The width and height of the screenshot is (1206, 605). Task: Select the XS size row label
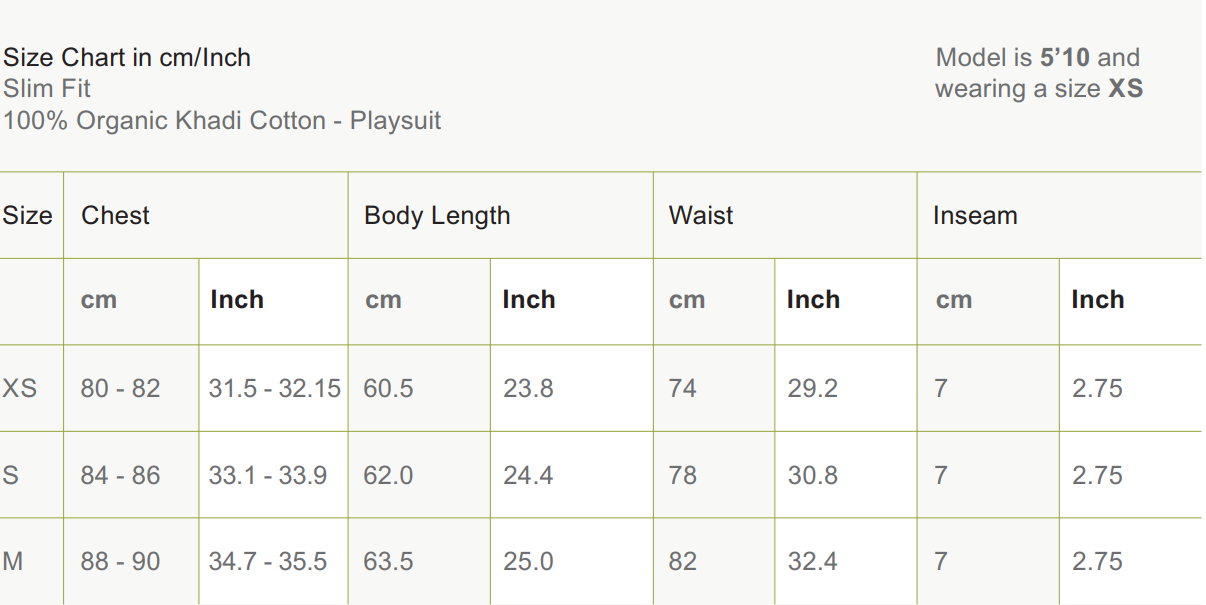coord(20,388)
